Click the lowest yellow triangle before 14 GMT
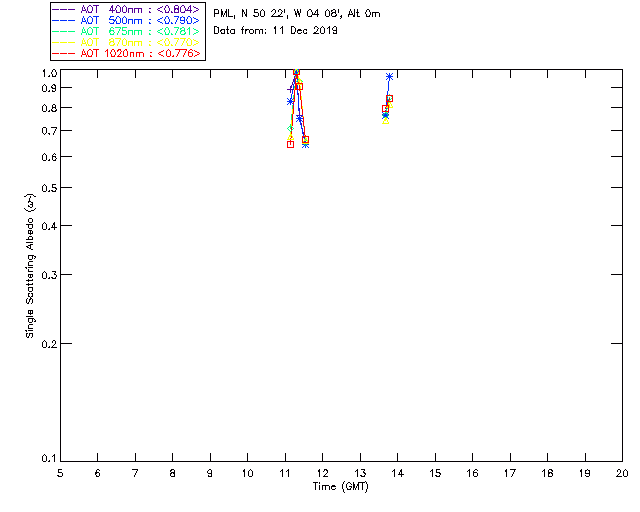The image size is (640, 512). [385, 121]
